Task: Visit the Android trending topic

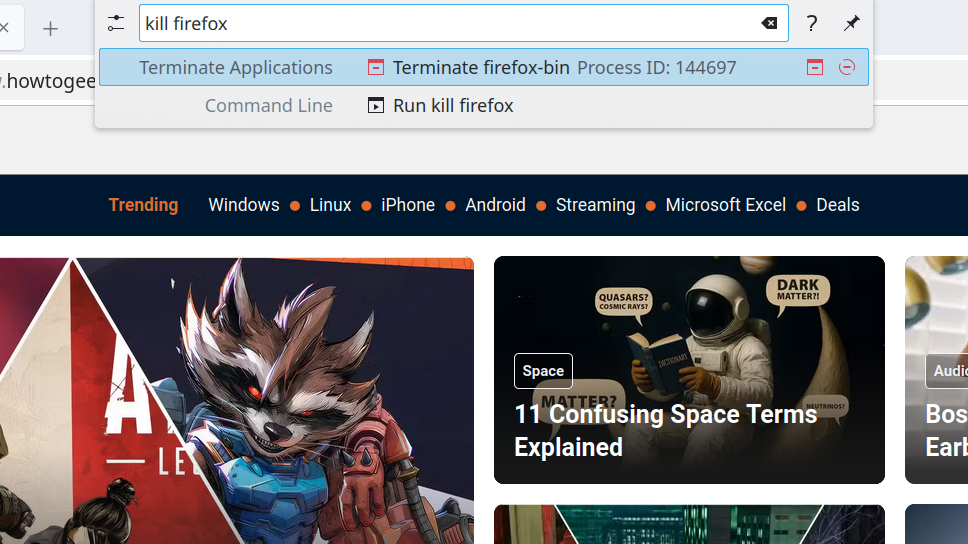Action: pos(495,205)
